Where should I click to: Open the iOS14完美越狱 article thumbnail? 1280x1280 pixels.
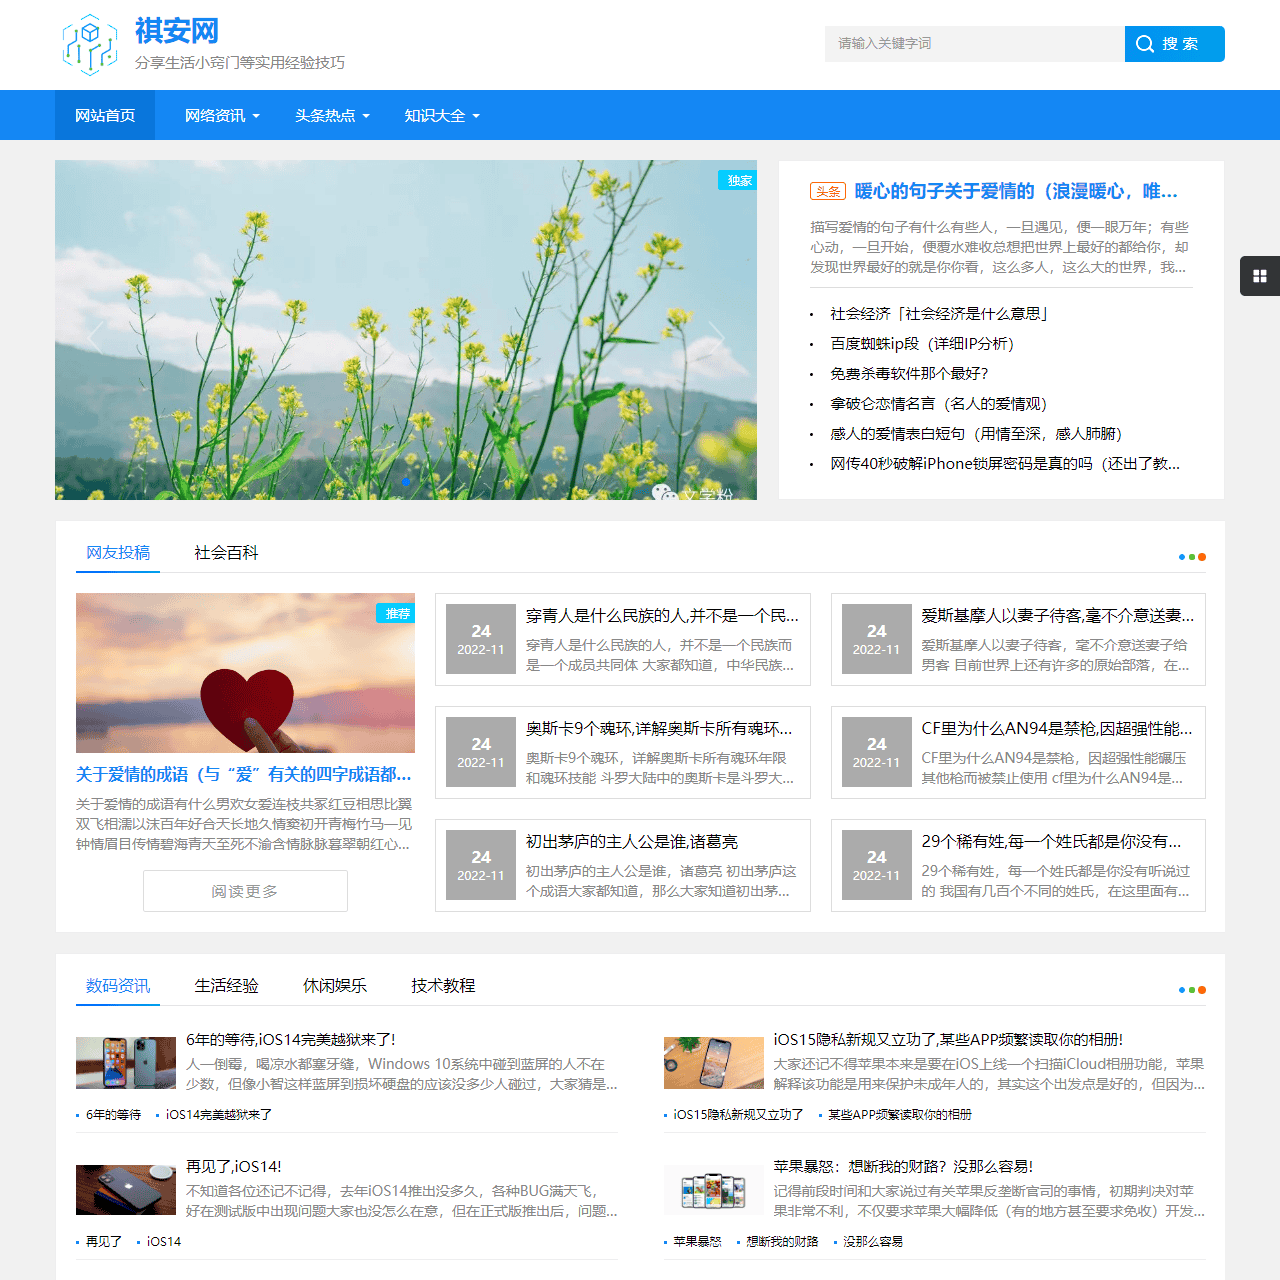tap(126, 1062)
